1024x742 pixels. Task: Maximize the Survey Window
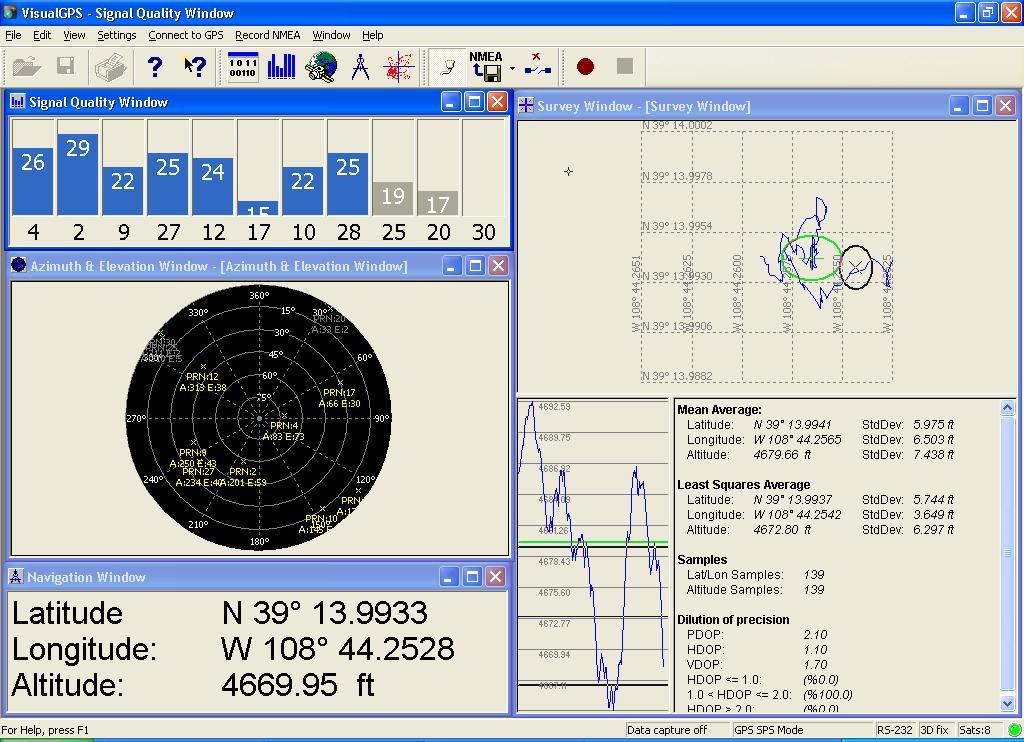982,105
